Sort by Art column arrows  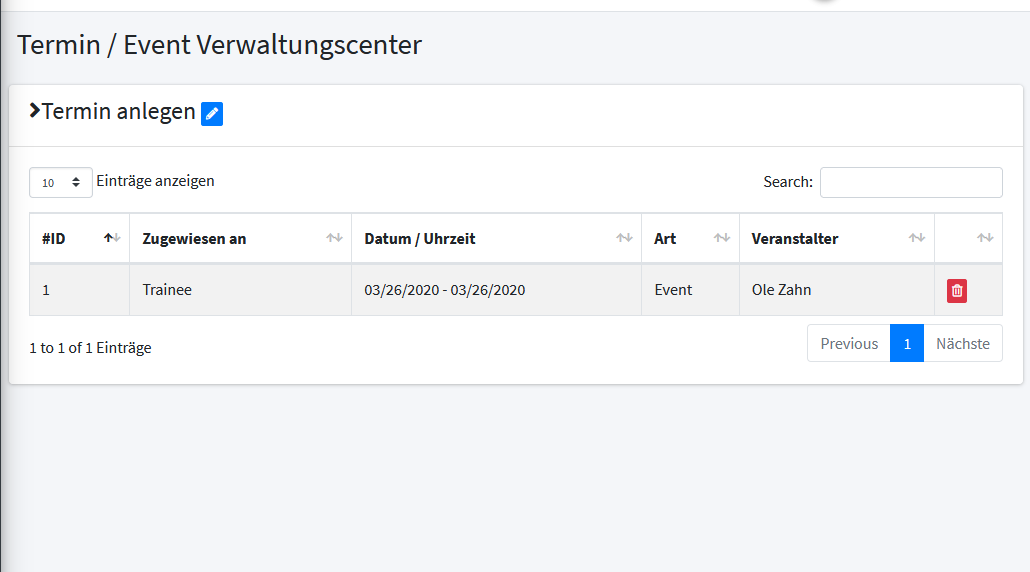(722, 238)
